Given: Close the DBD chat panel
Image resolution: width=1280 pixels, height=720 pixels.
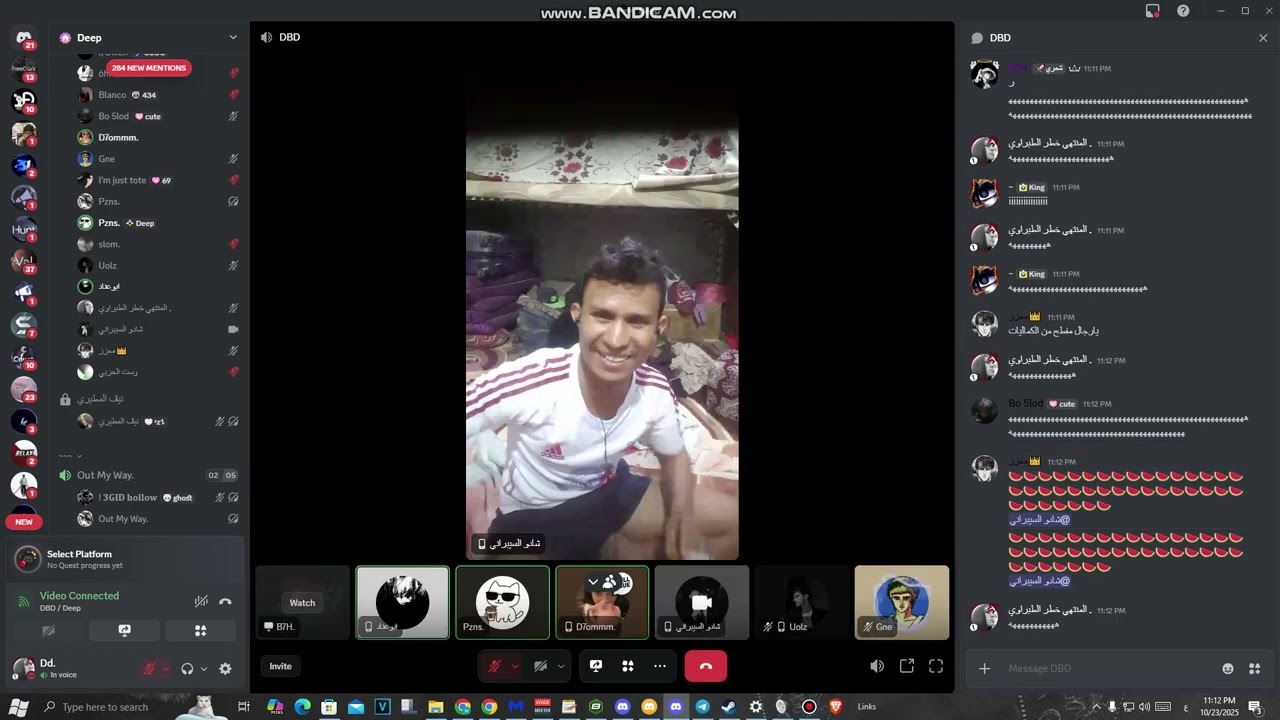Looking at the screenshot, I should [x=1263, y=38].
